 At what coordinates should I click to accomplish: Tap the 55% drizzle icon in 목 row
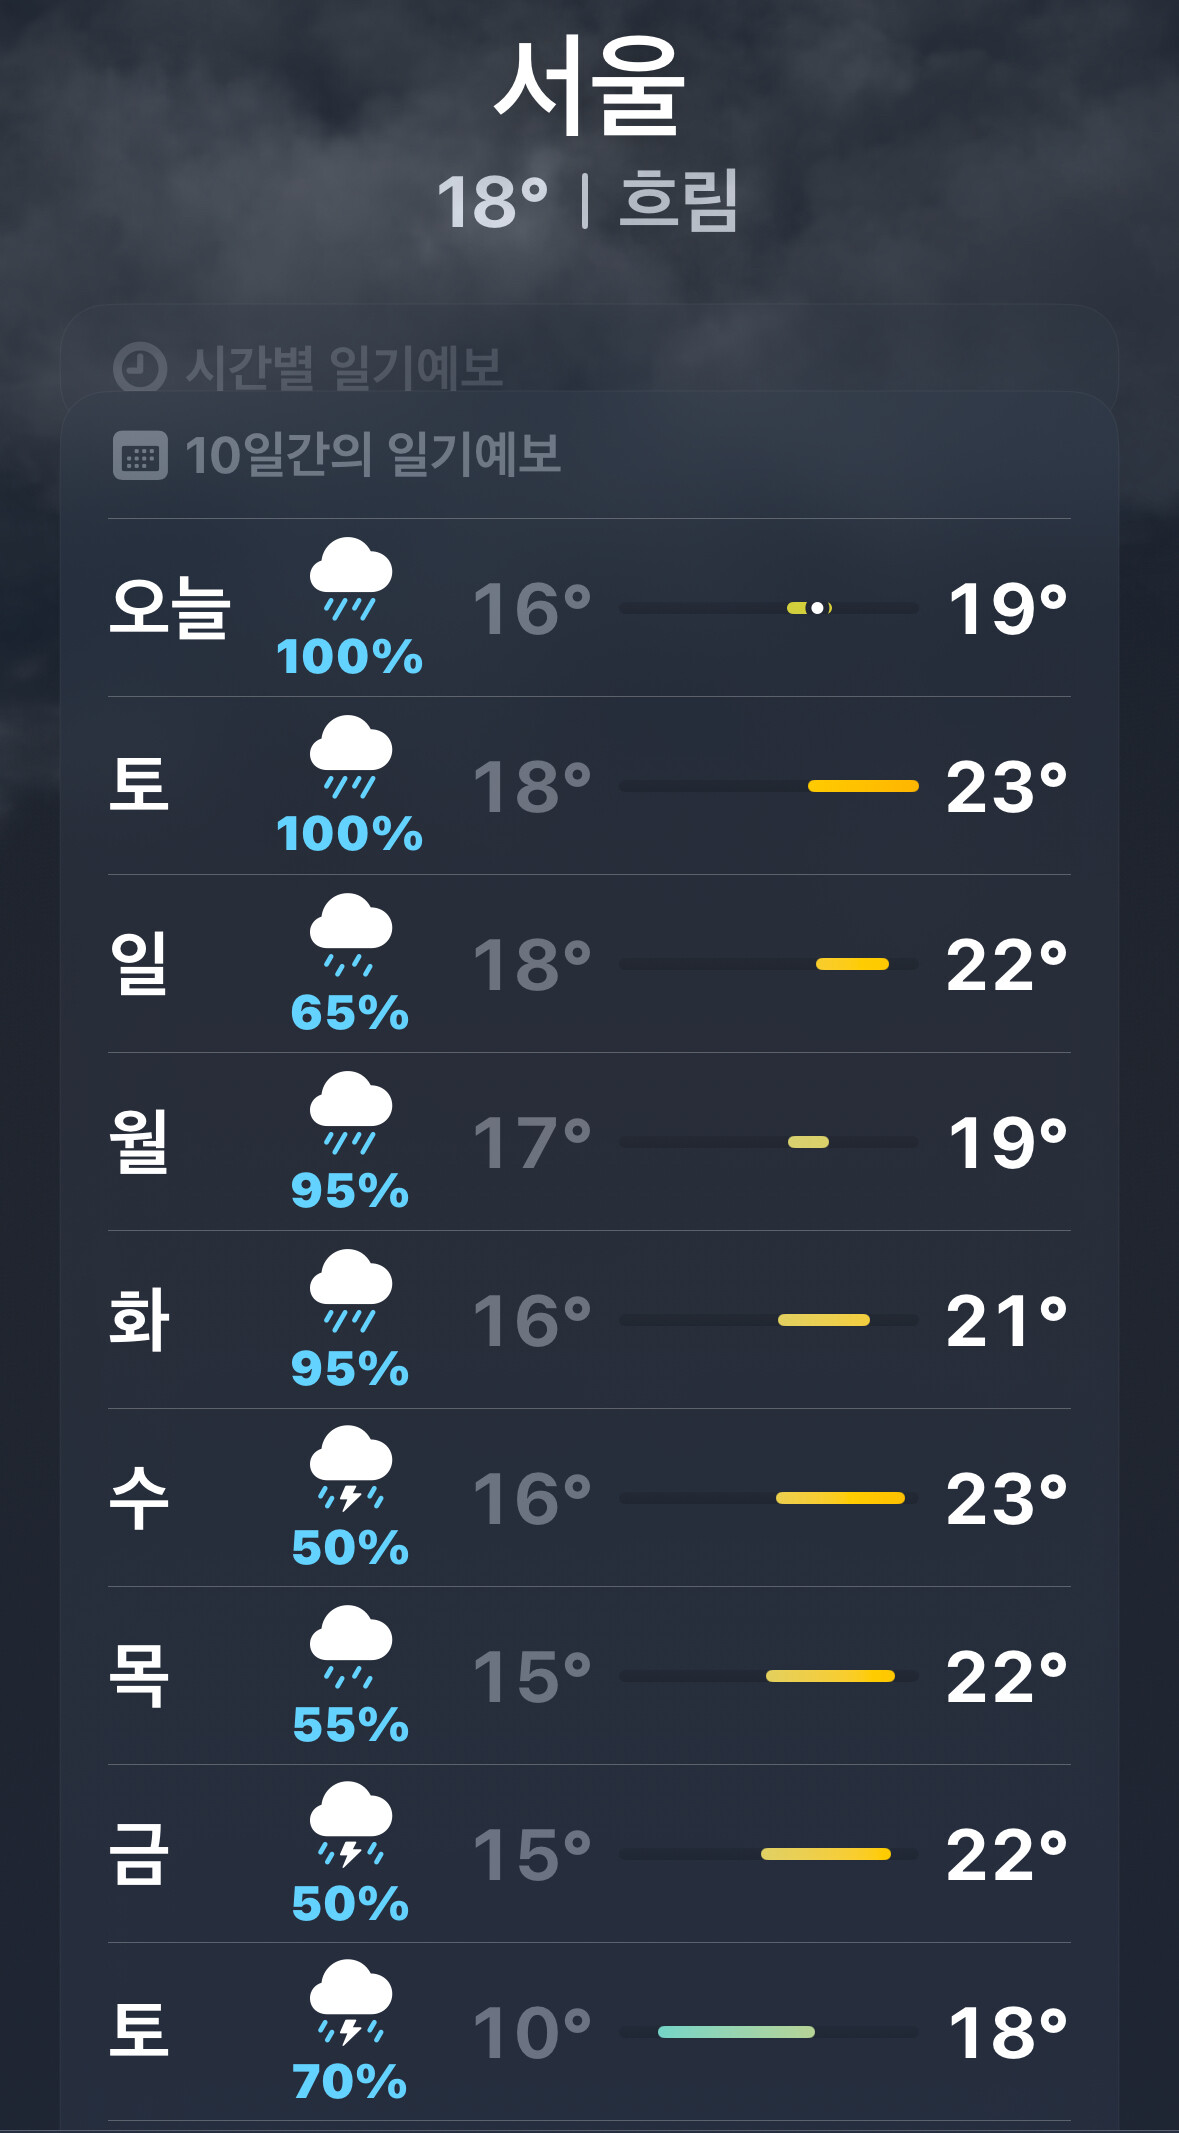[x=350, y=1647]
